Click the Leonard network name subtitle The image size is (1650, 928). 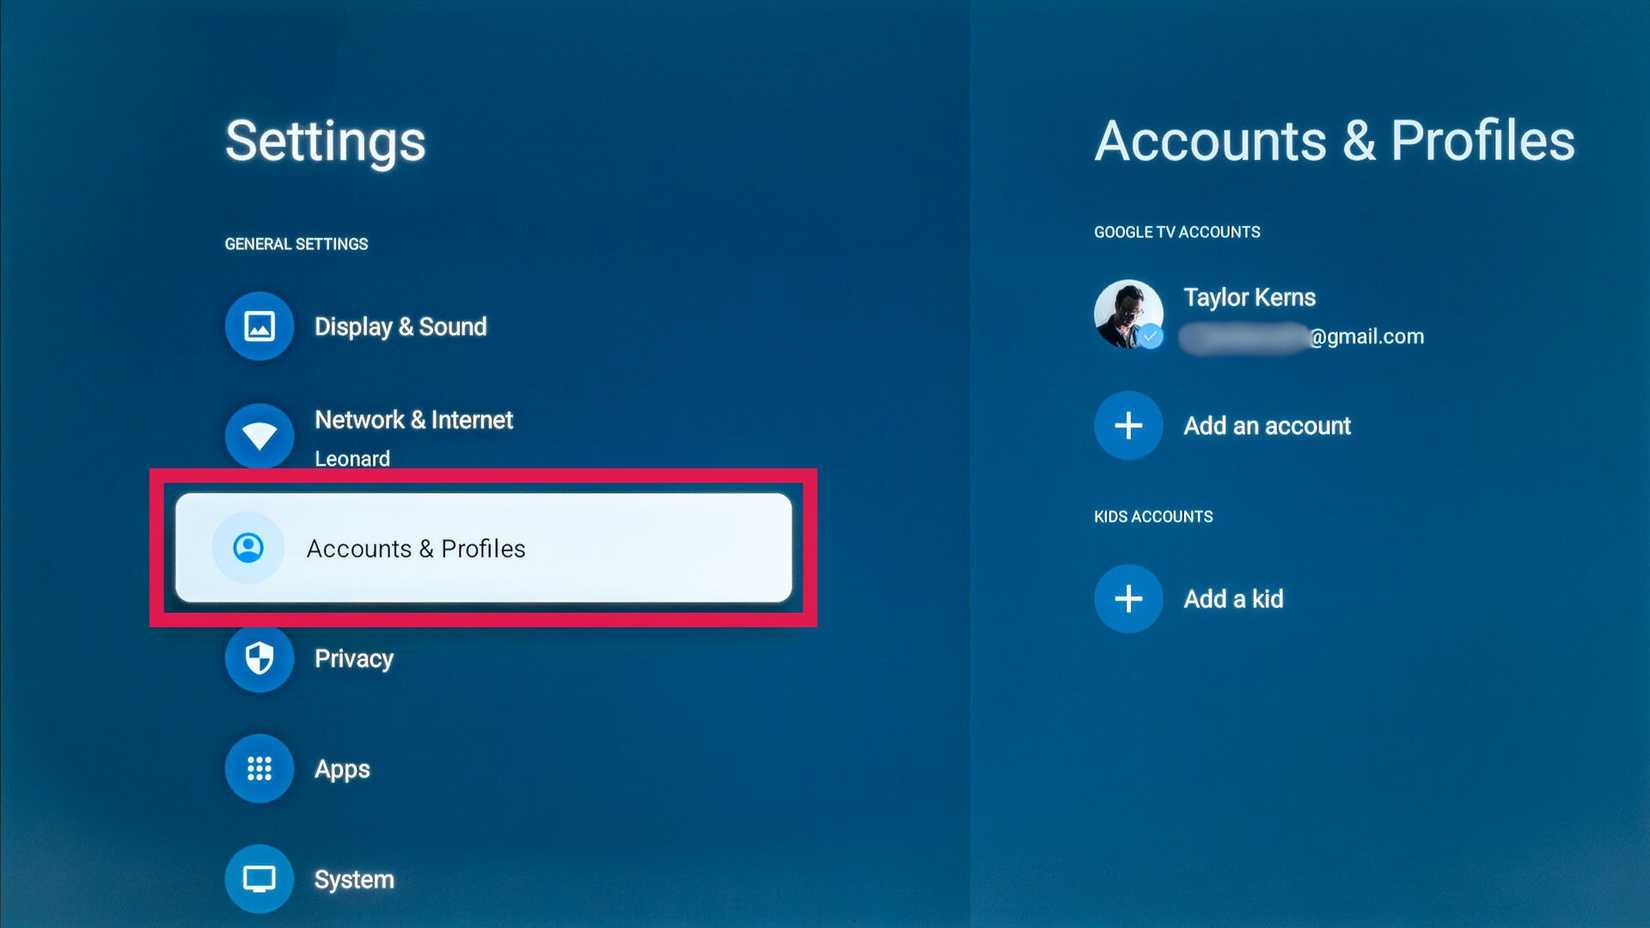pyautogui.click(x=352, y=459)
